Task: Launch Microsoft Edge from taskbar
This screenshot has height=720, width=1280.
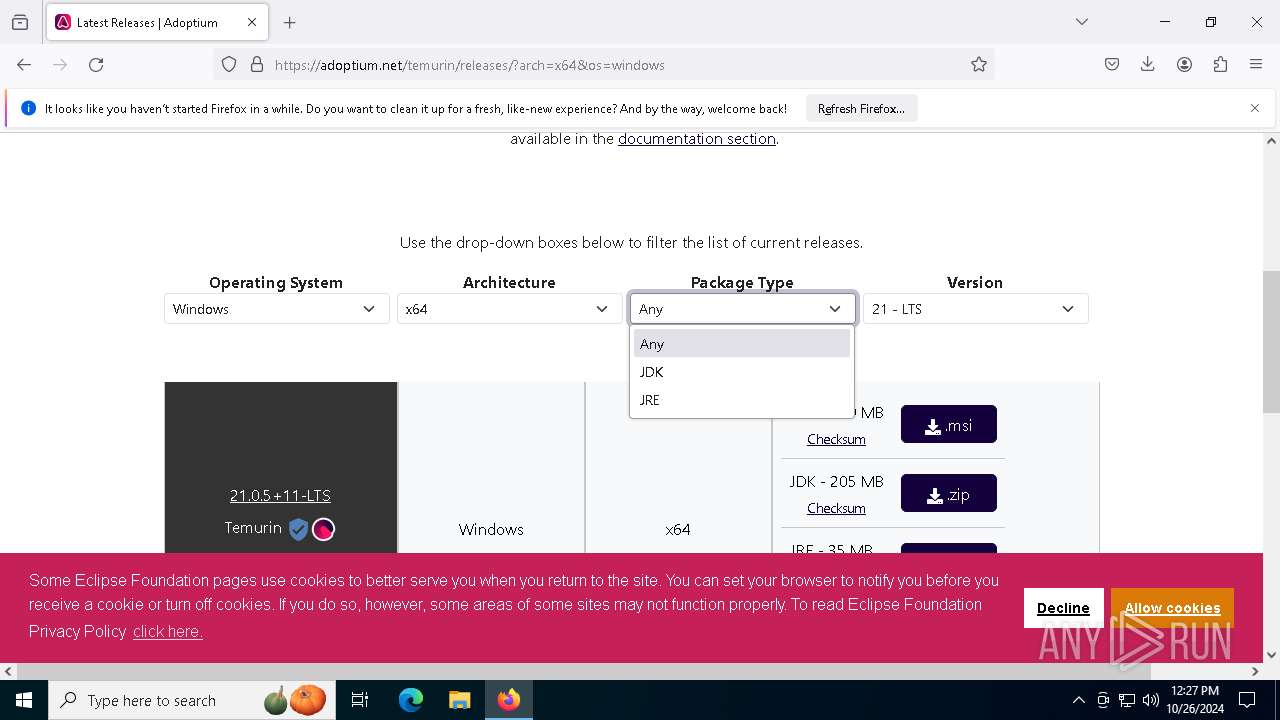Action: click(x=411, y=700)
